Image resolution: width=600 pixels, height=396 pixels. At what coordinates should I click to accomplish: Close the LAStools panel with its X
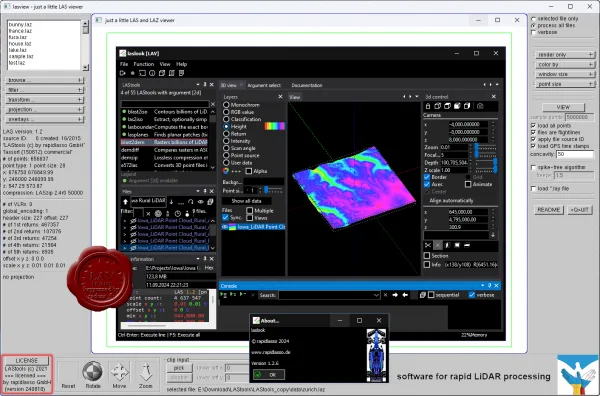[x=212, y=85]
